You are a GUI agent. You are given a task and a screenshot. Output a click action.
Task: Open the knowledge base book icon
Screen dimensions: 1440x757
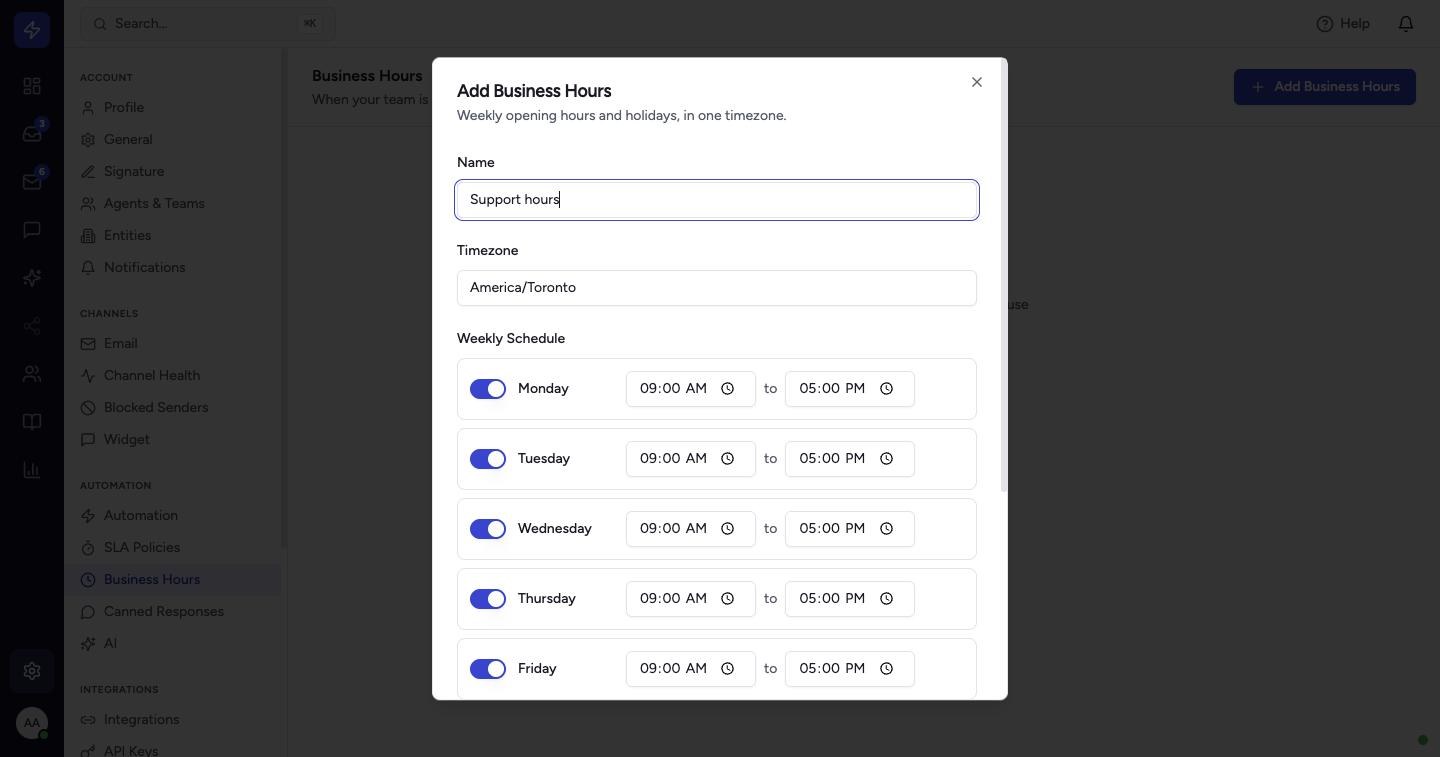pos(32,422)
